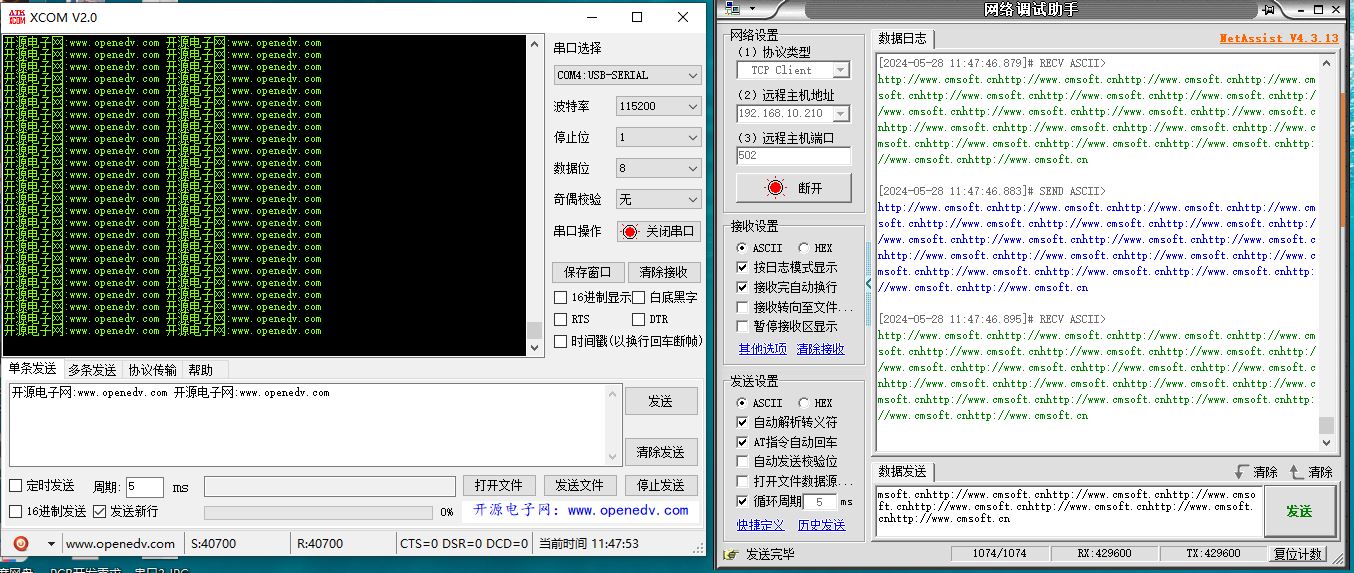Open the 协议类型 TCP Client dropdown
Screen dimensions: 1354x573
[841, 70]
